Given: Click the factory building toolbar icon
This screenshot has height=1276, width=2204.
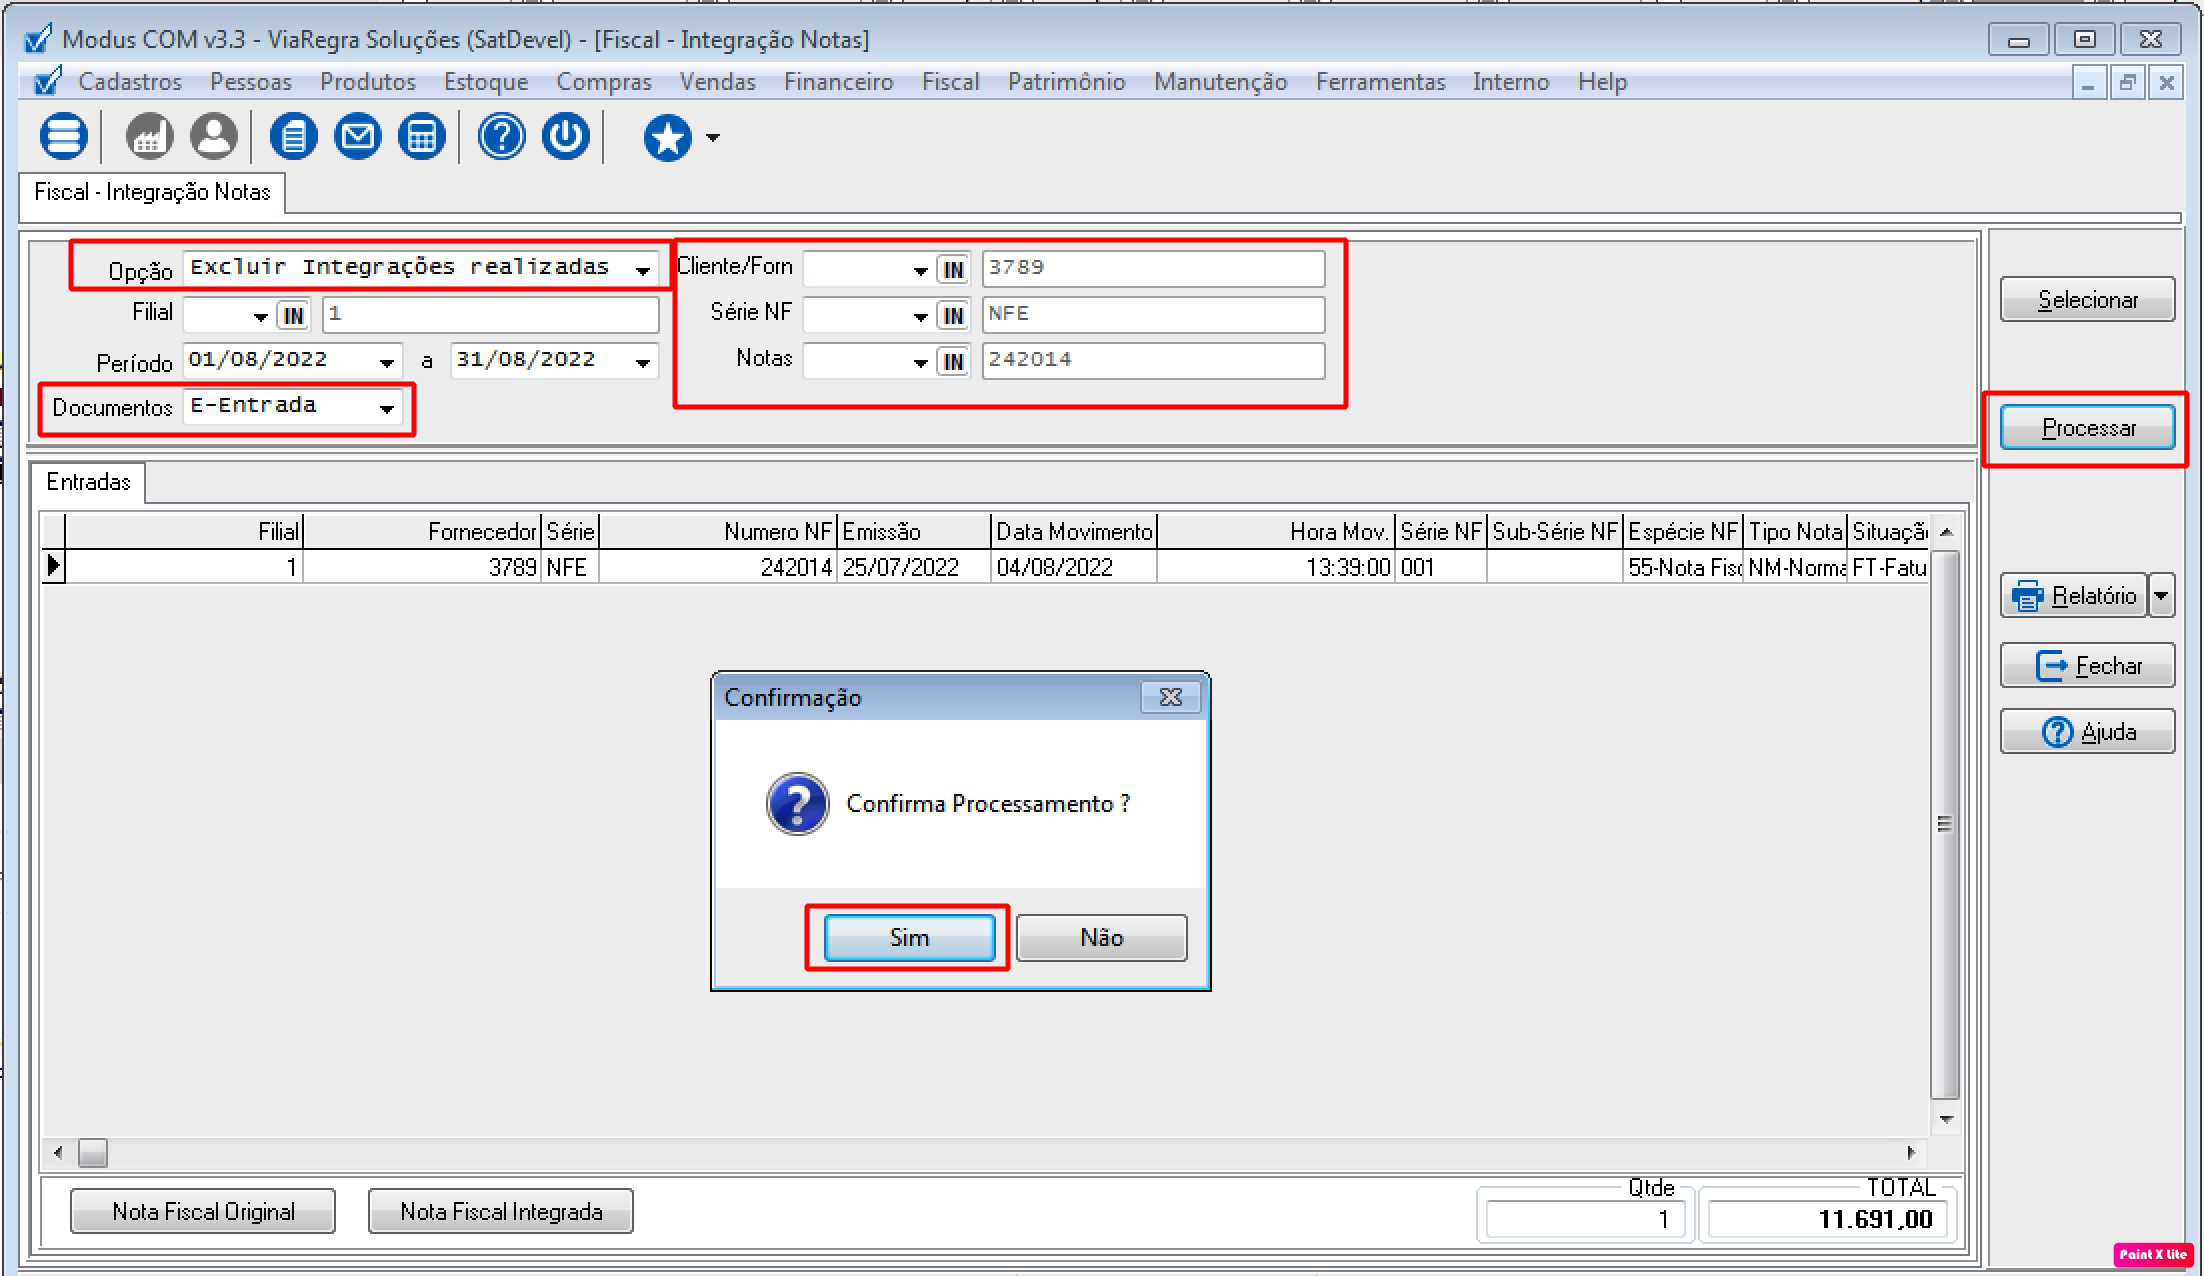Looking at the screenshot, I should (149, 137).
